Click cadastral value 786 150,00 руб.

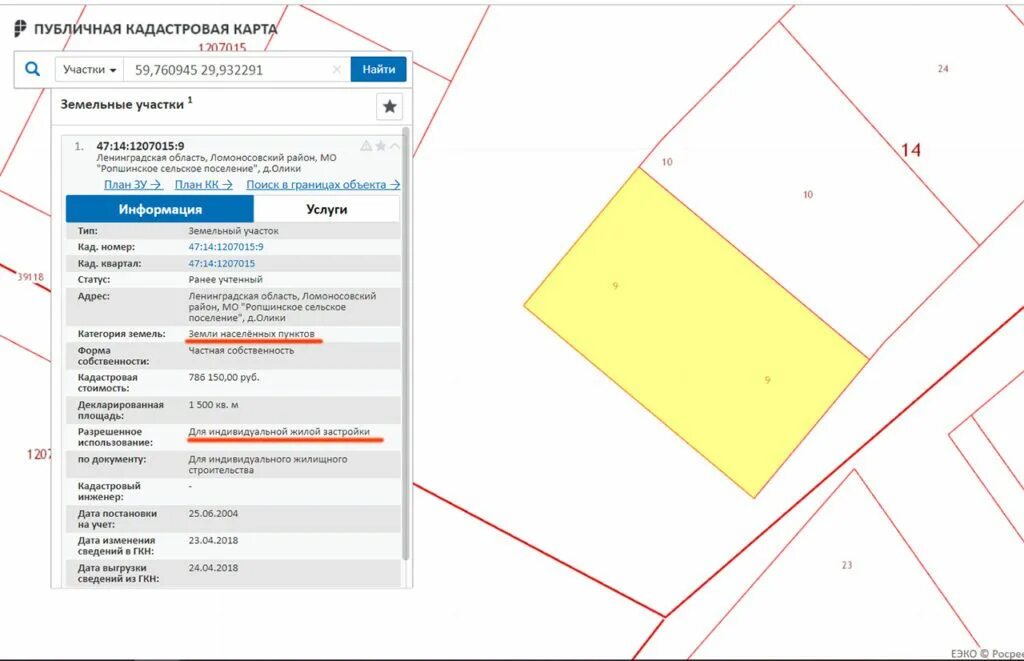coord(223,378)
